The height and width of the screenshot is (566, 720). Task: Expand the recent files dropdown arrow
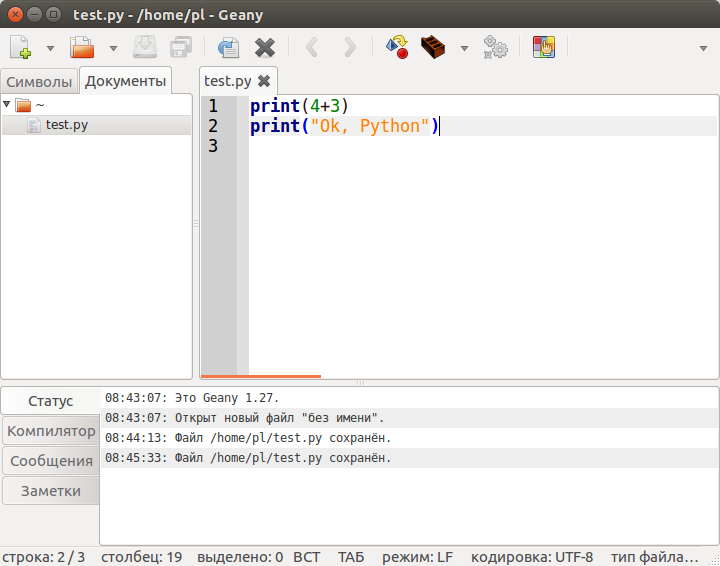112,47
